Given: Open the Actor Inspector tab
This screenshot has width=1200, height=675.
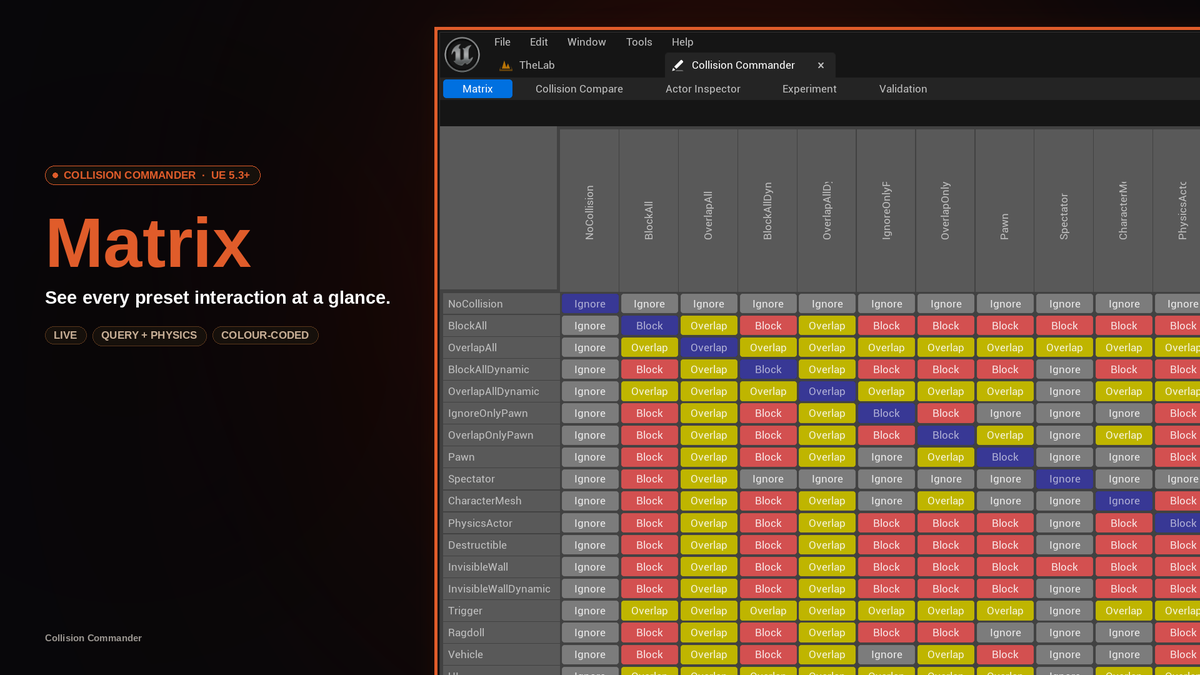Looking at the screenshot, I should (703, 89).
